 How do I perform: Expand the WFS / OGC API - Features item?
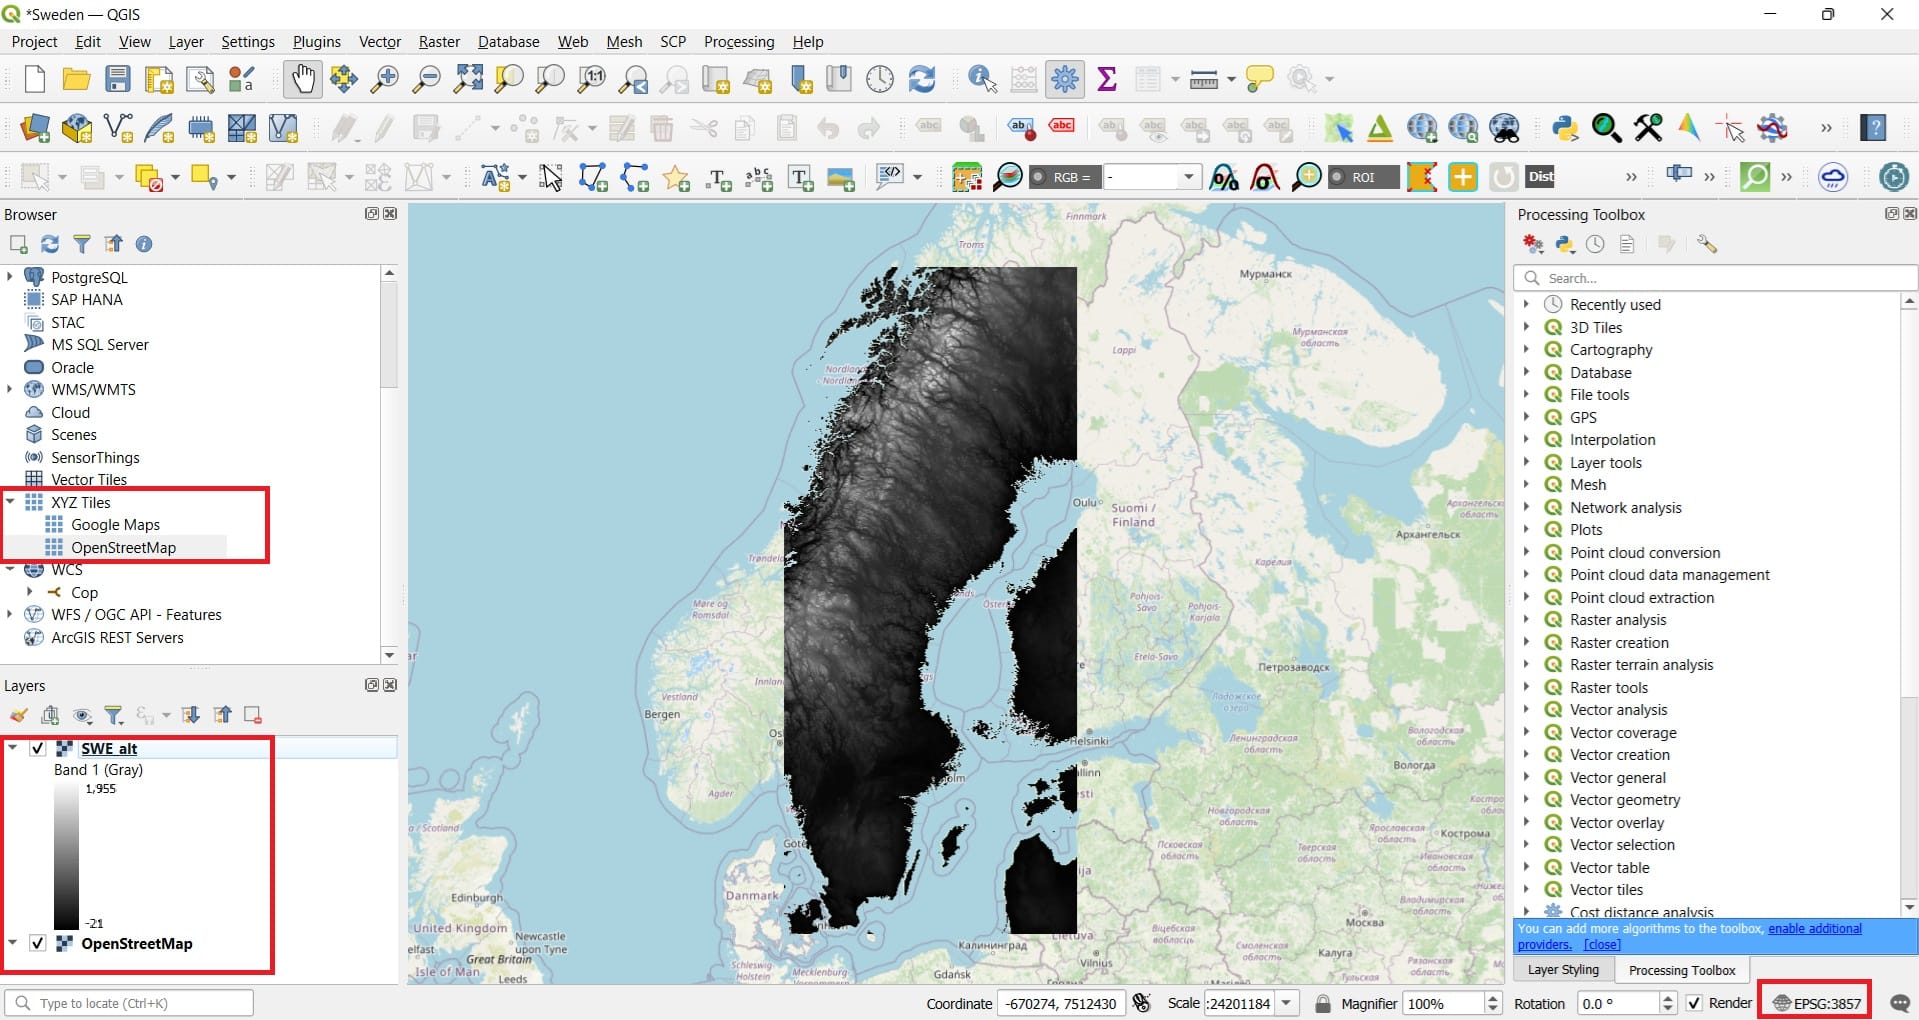pyautogui.click(x=10, y=614)
